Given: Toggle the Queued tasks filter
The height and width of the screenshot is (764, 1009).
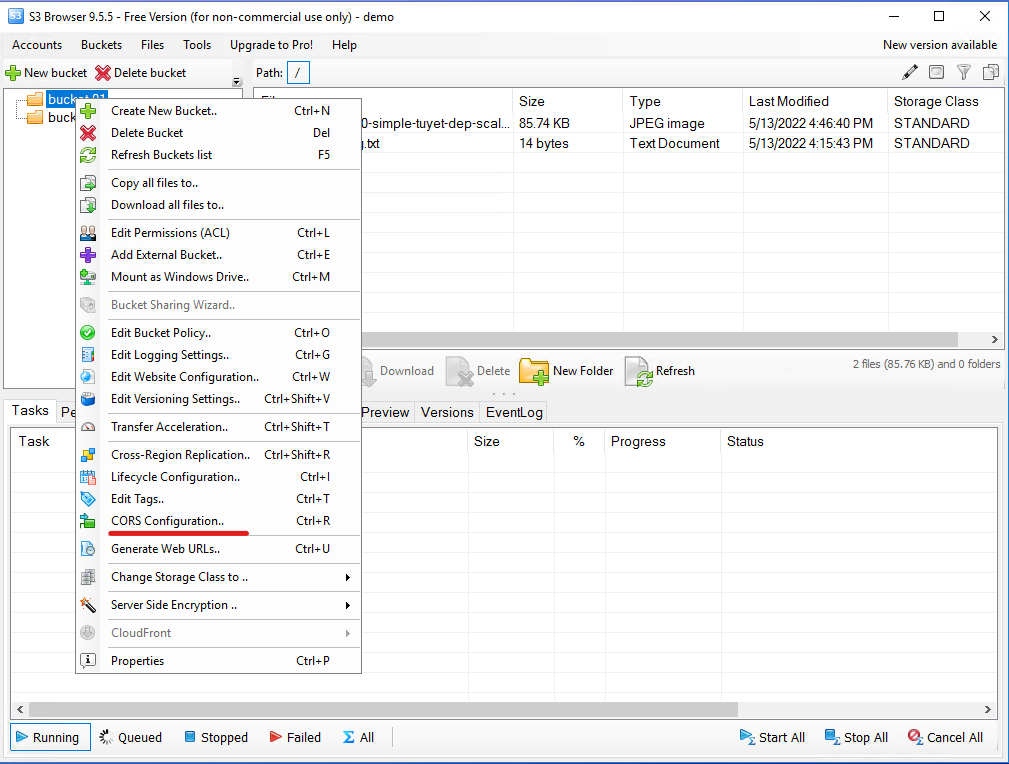Looking at the screenshot, I should coord(130,737).
